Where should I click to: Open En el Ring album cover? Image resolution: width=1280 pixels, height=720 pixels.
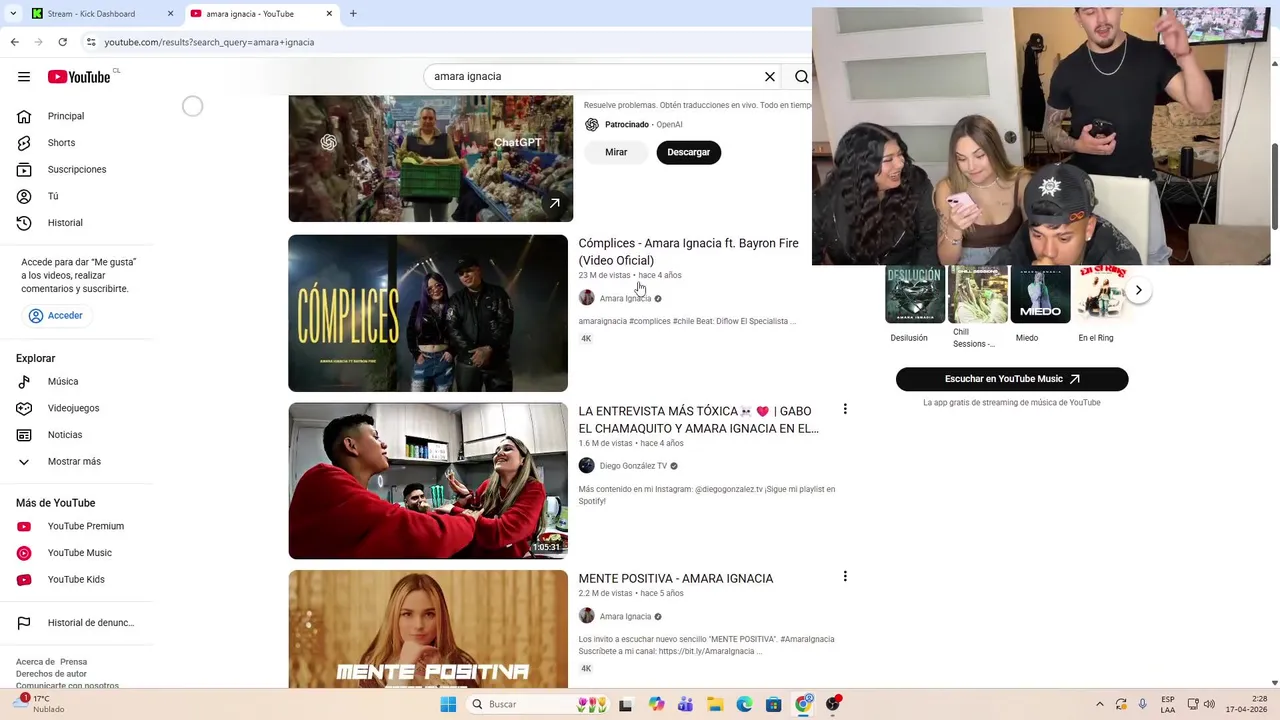pos(1103,294)
